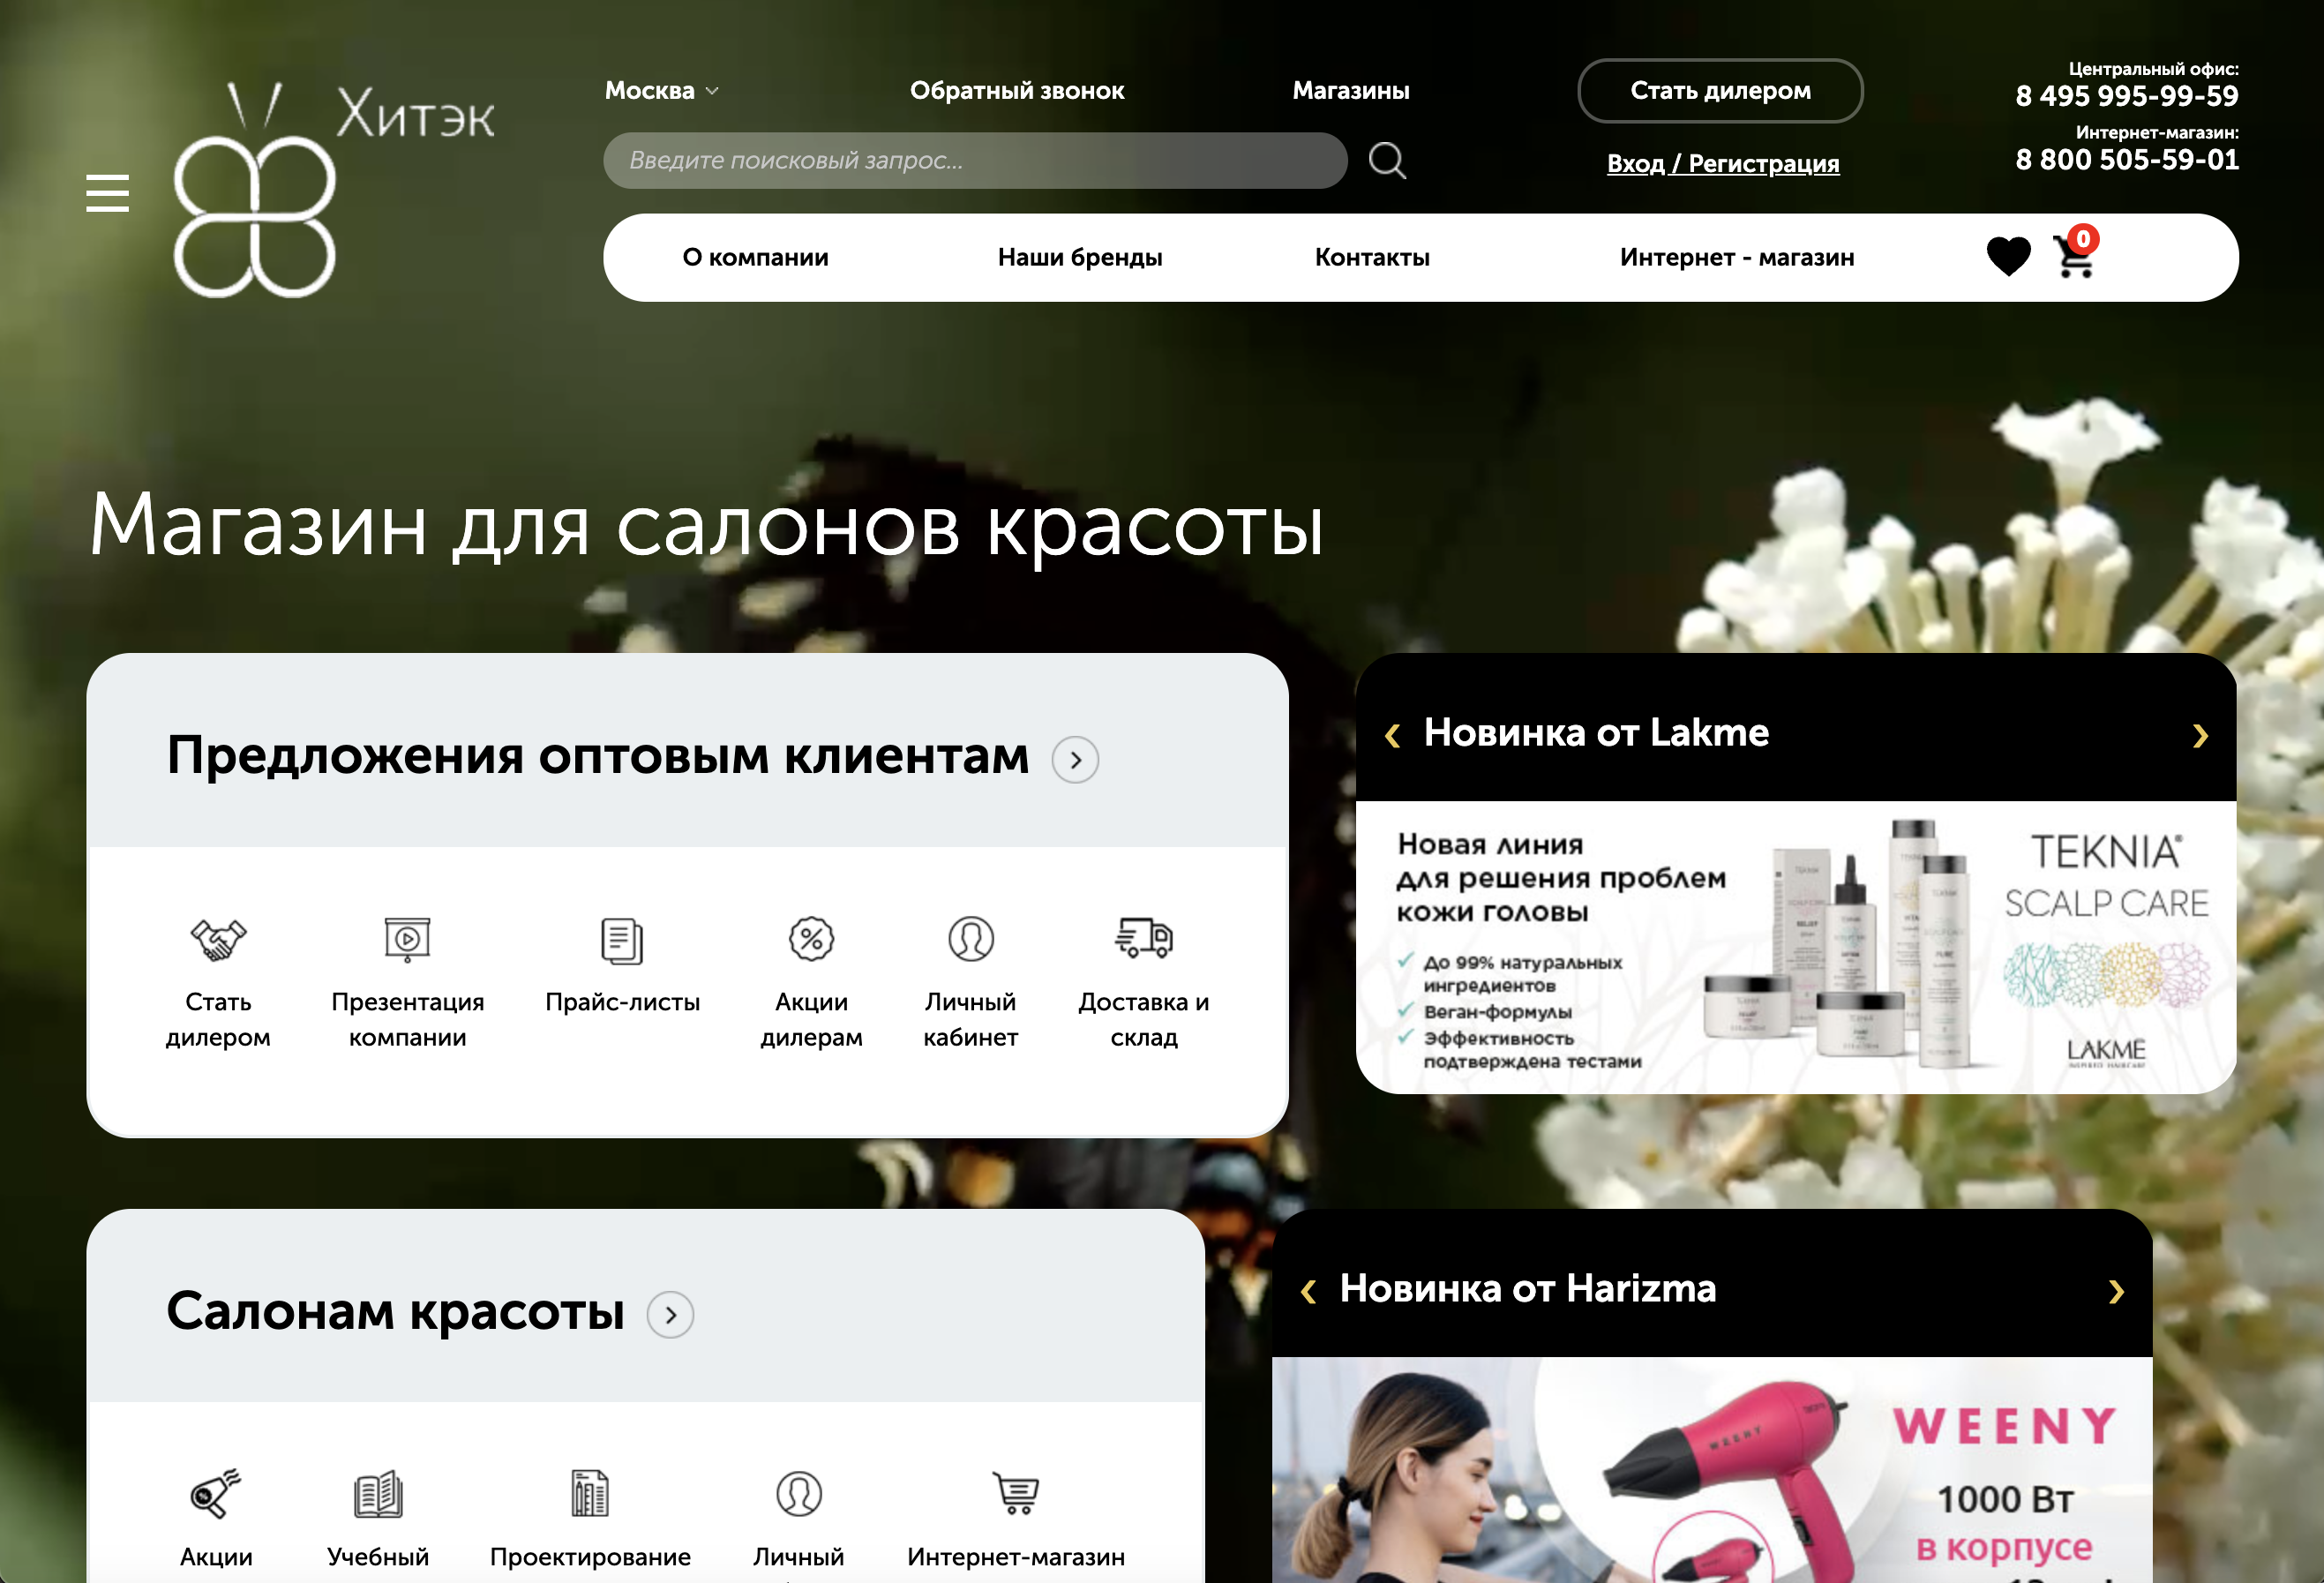Select the "Презентация компании" presentation icon
Image resolution: width=2324 pixels, height=1583 pixels.
click(406, 941)
